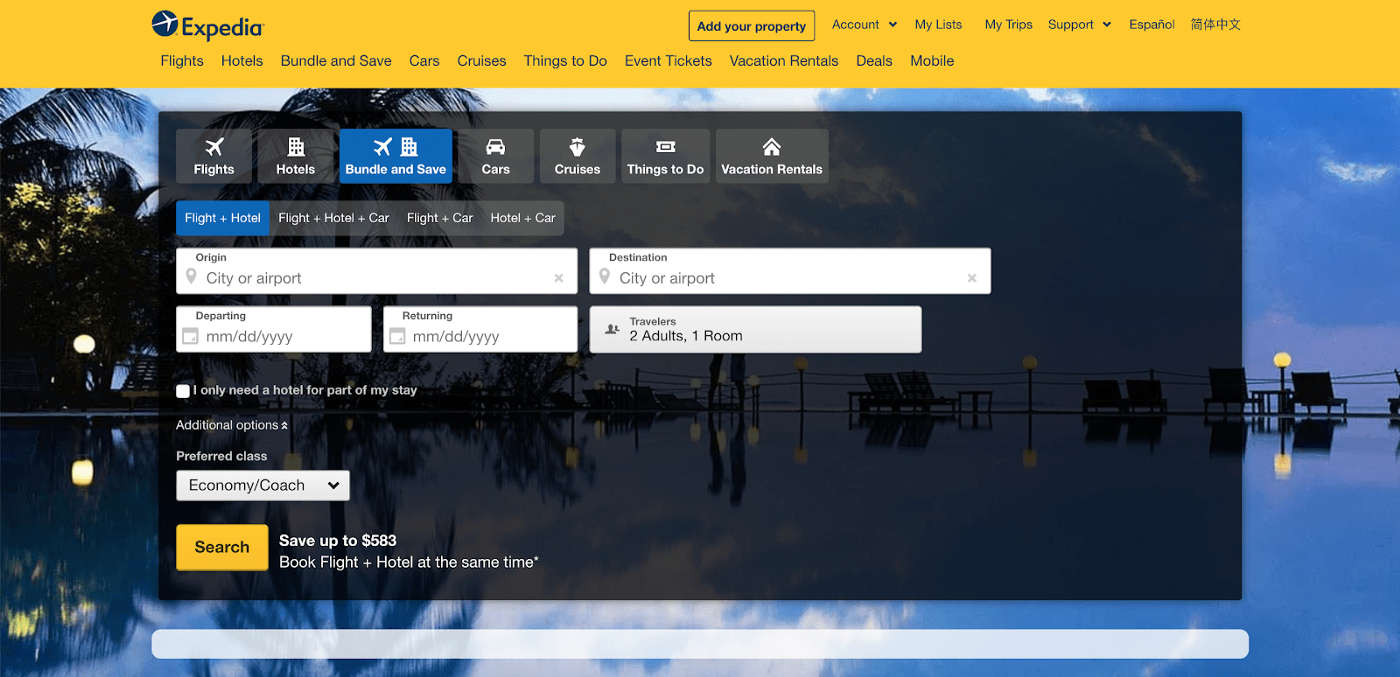Click the Add your property button
Image resolution: width=1400 pixels, height=677 pixels.
(751, 25)
